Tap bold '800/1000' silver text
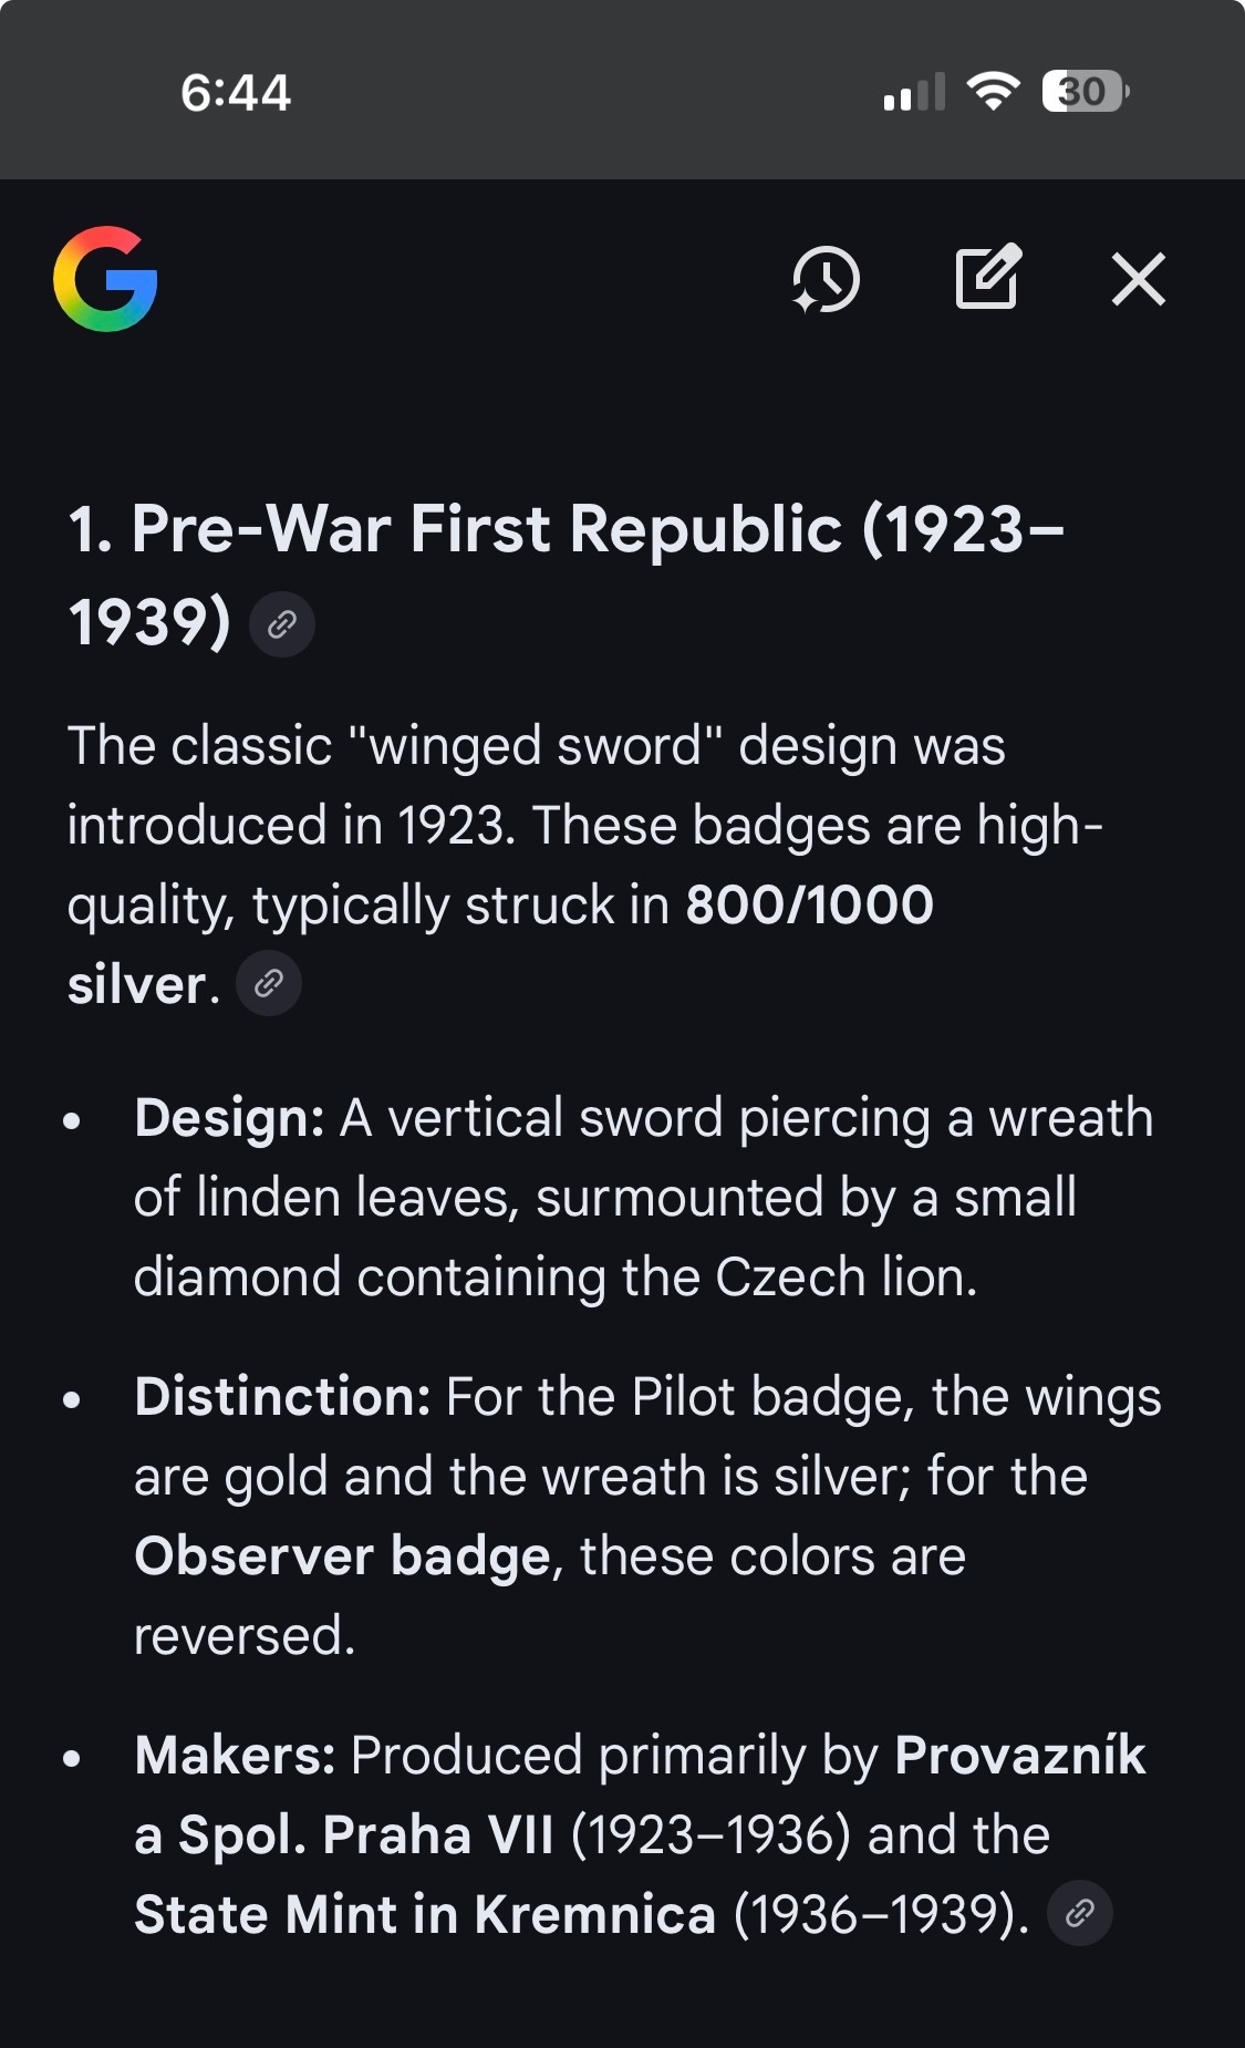 tap(808, 905)
